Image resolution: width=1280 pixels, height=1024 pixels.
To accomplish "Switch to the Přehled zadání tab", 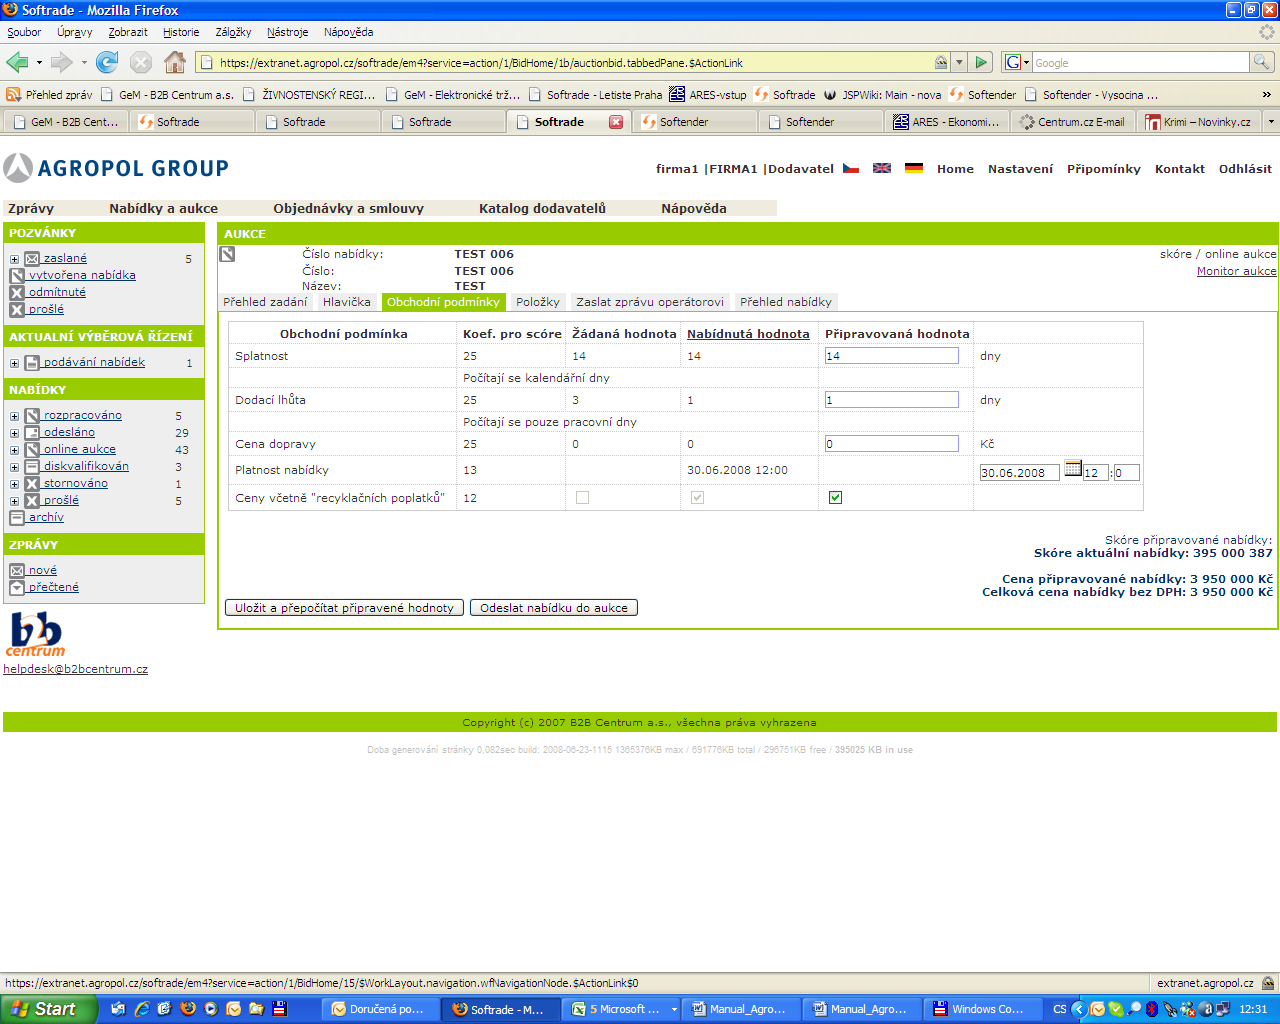I will [x=265, y=302].
